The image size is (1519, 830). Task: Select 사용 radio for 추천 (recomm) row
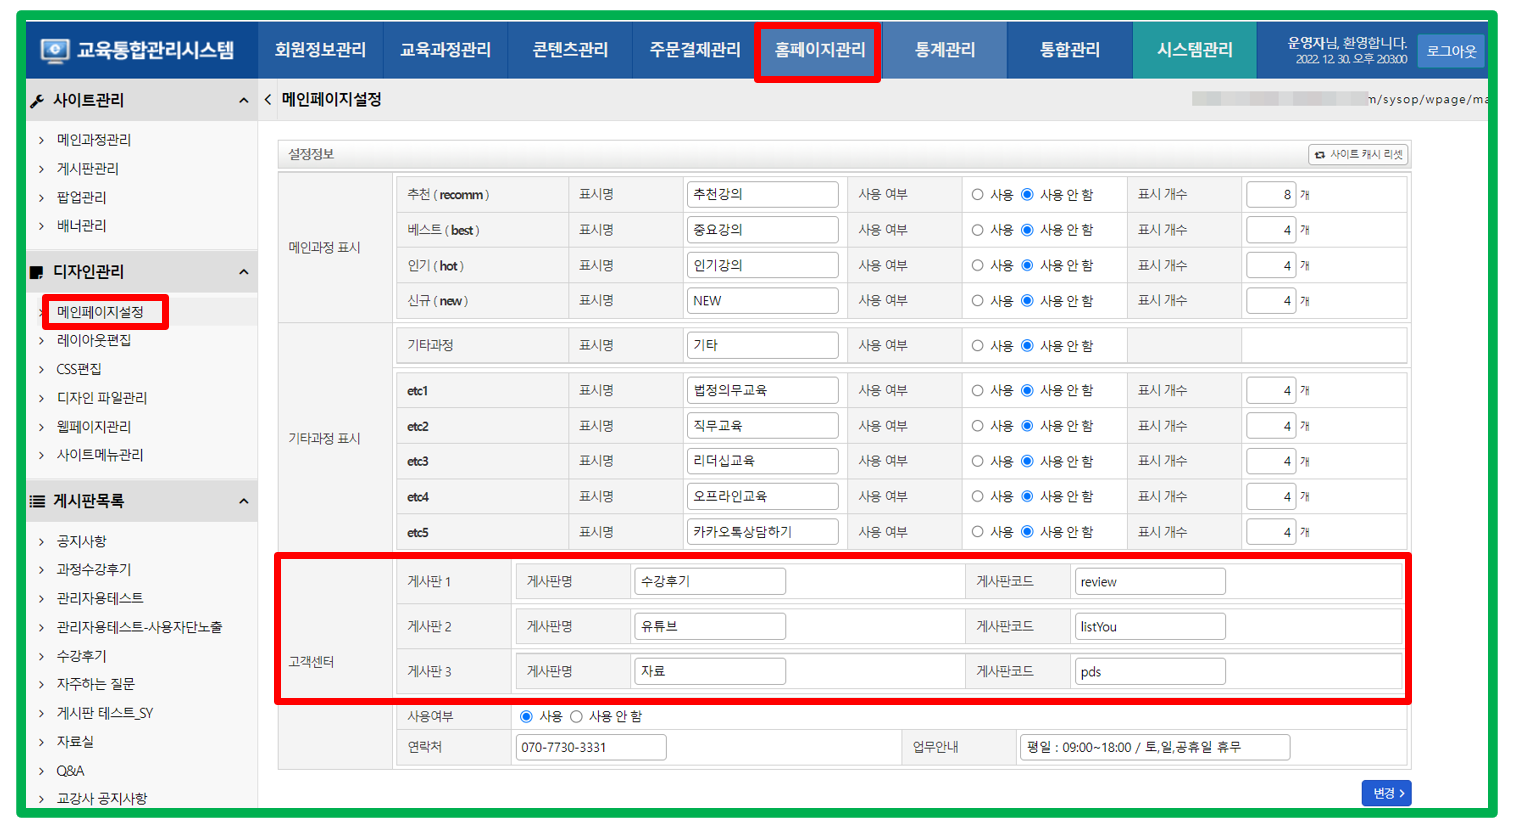977,195
